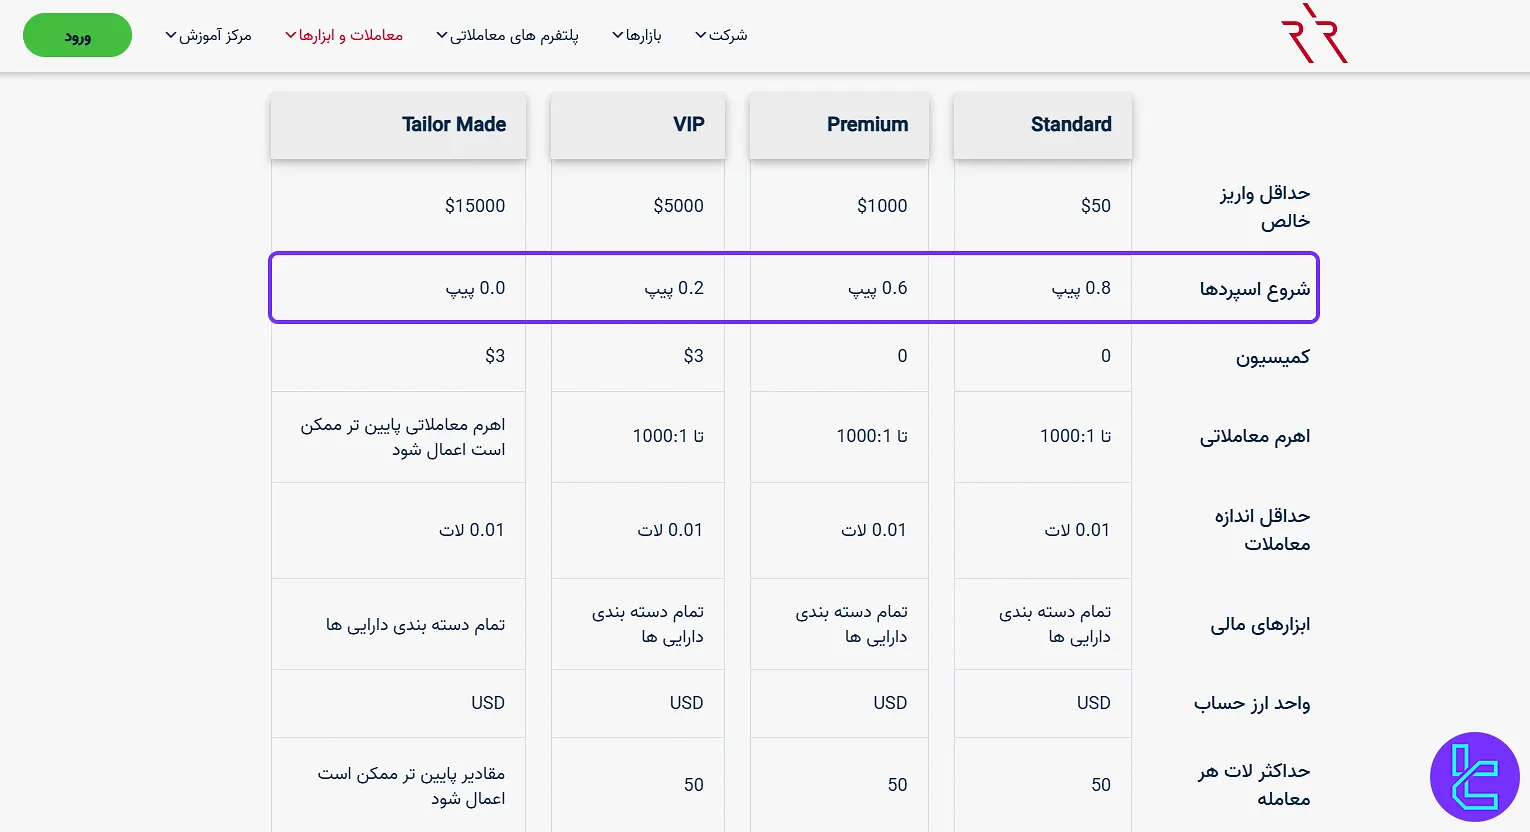Click the RR broker logo
1530x832 pixels.
[x=1314, y=33]
